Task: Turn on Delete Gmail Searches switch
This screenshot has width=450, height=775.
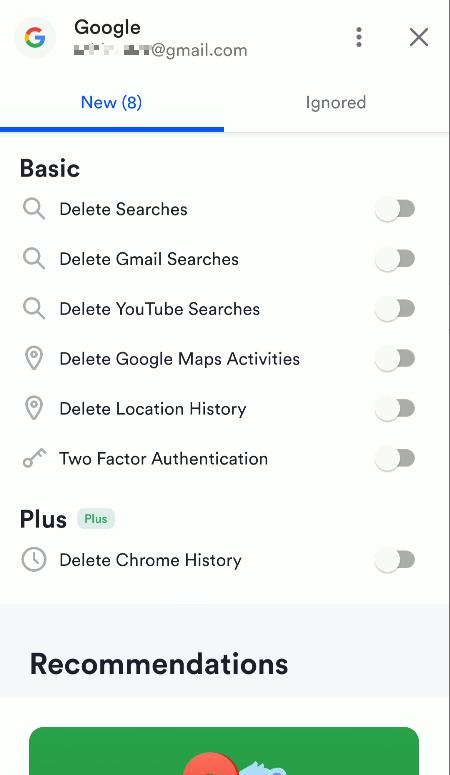Action: coord(395,259)
